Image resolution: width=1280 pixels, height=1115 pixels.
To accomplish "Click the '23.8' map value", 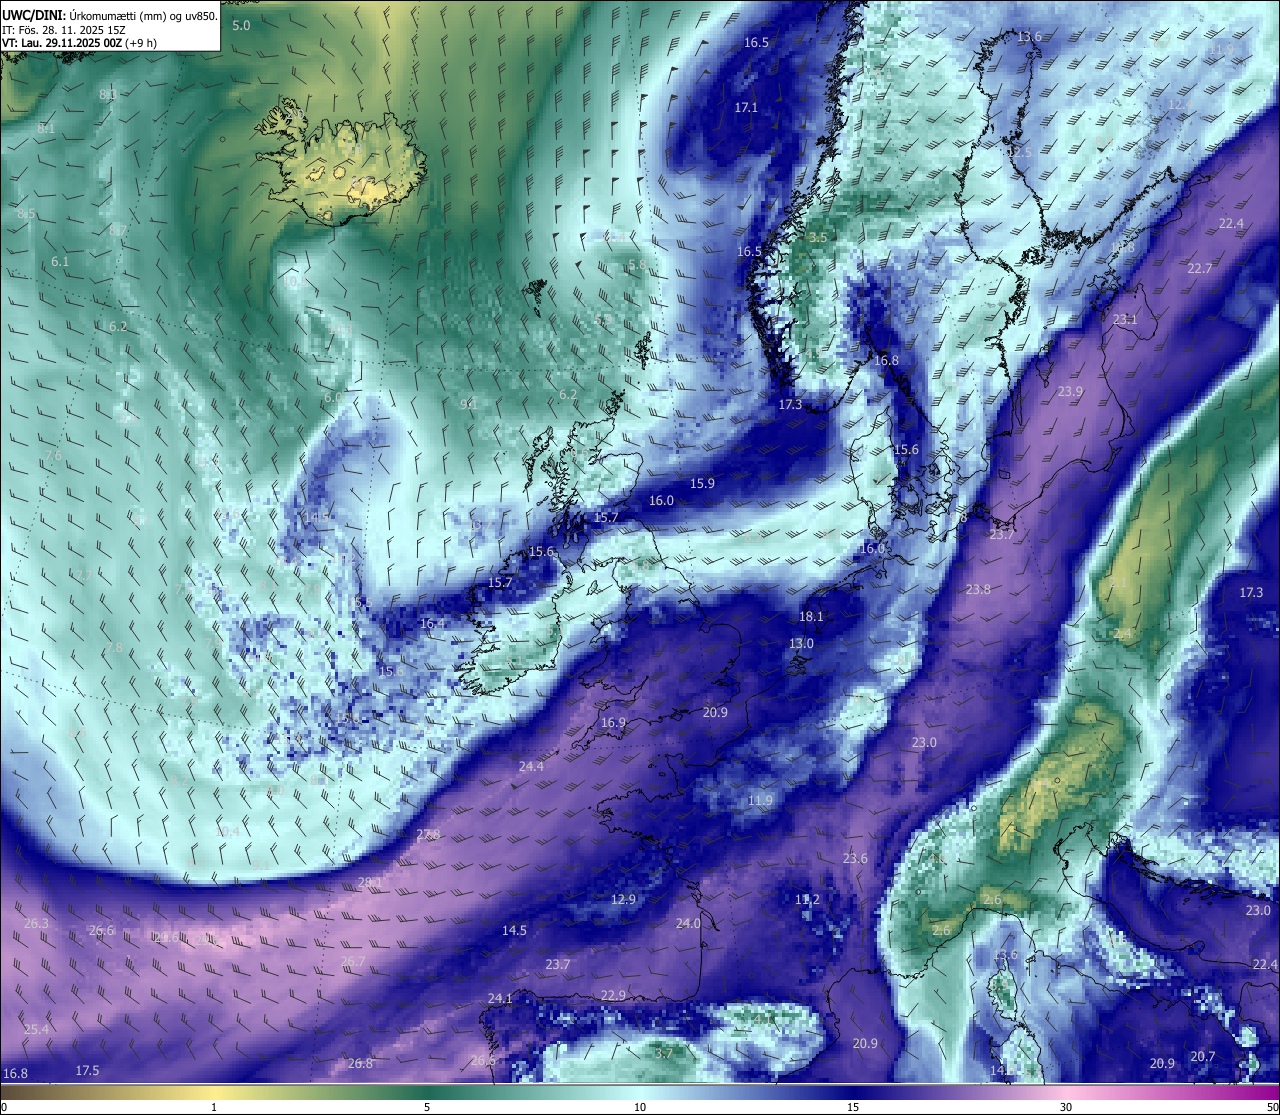I will pos(978,589).
